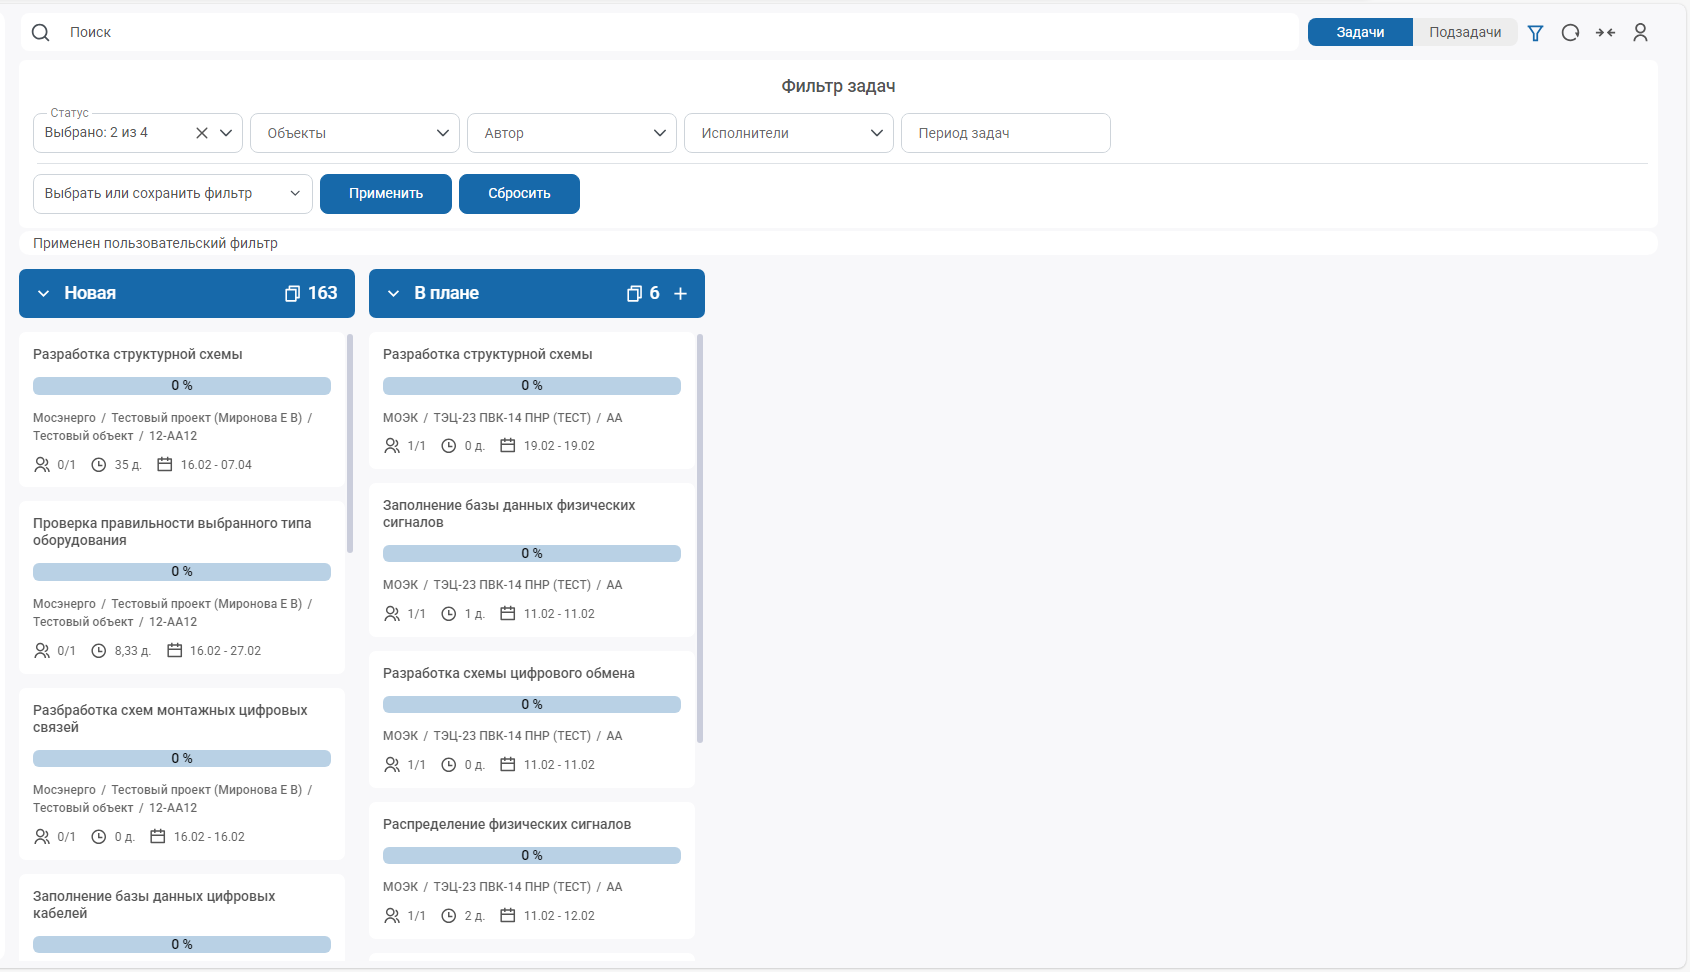
Task: Click the Период задач input field
Action: 1005,133
